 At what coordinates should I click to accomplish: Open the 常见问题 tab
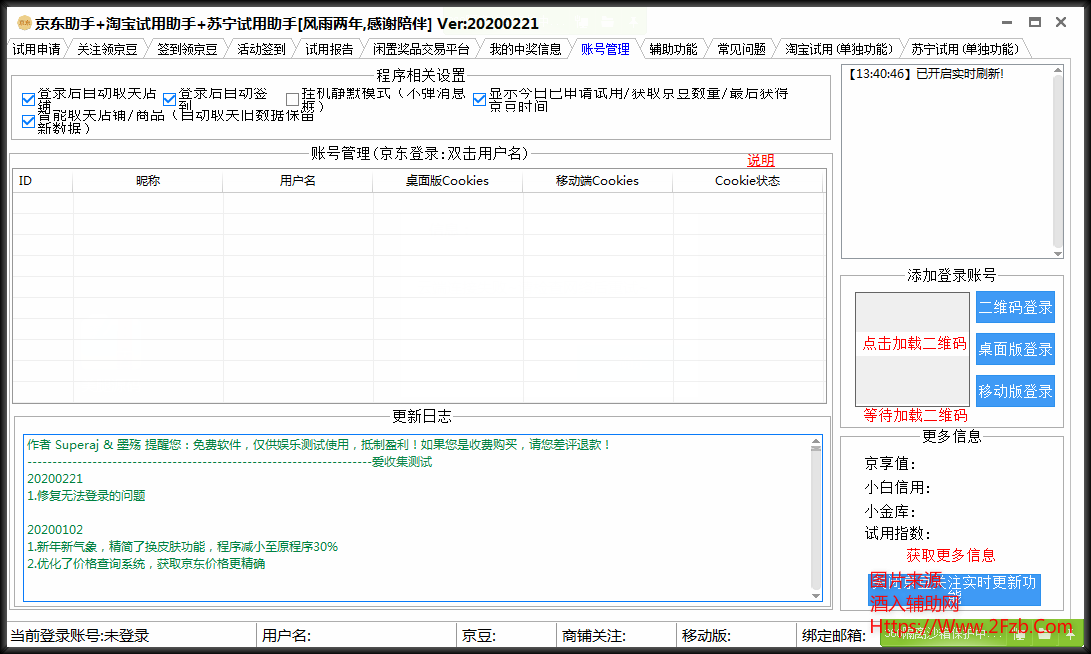click(x=741, y=49)
